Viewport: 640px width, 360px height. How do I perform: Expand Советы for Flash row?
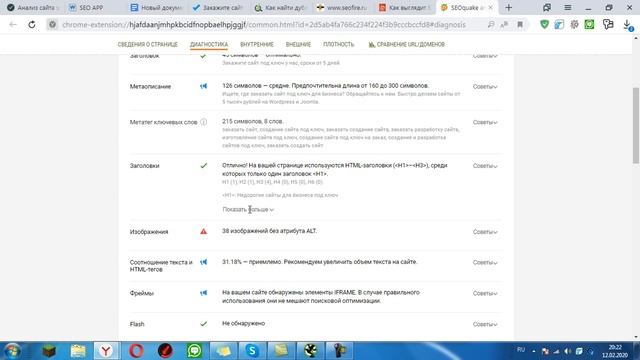(485, 324)
